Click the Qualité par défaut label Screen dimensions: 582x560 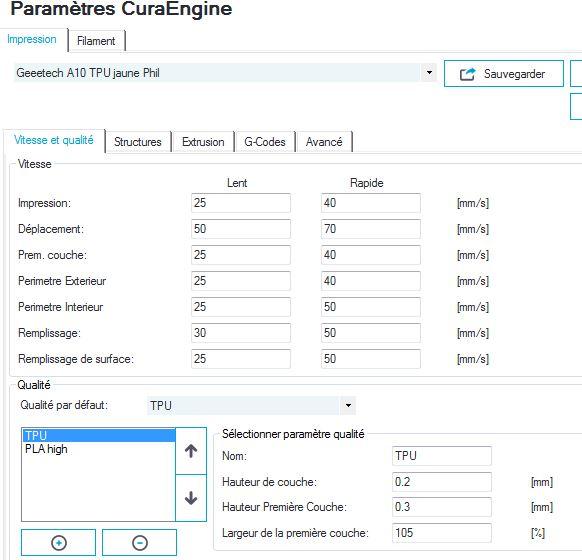[x=64, y=405]
